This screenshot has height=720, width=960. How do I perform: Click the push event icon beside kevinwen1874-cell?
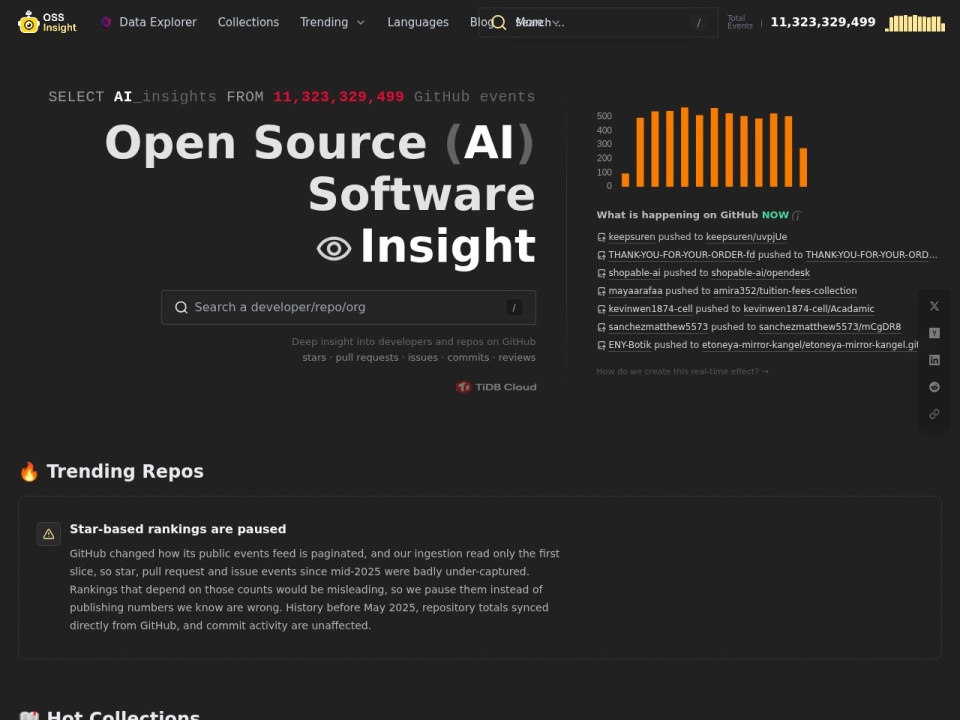point(601,310)
